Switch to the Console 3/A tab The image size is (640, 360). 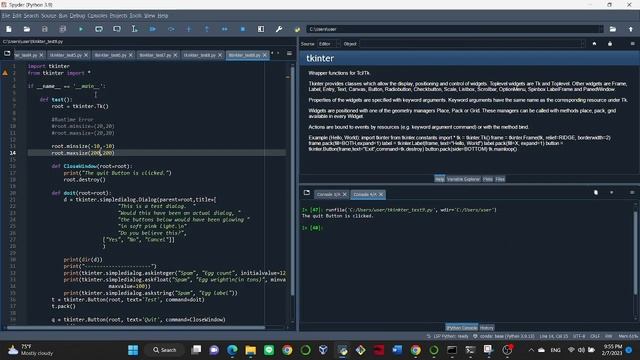tap(328, 194)
